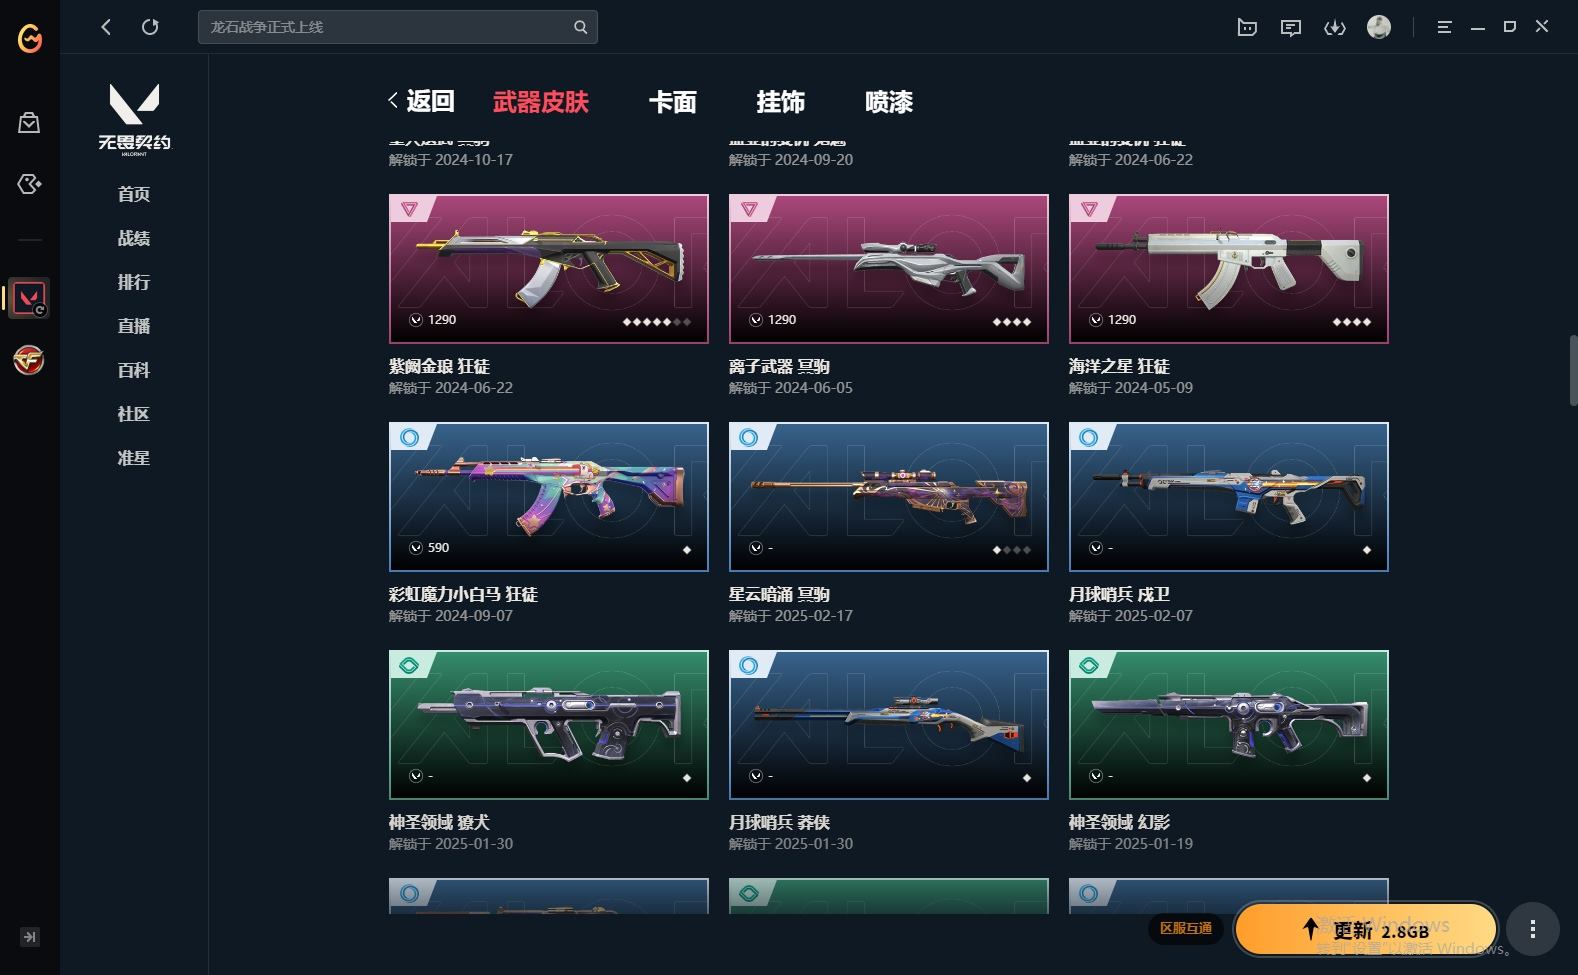This screenshot has height=975, width=1578.
Task: Open the 彩虹魔力小白马 狂徒 skin thumbnail
Action: coord(549,497)
